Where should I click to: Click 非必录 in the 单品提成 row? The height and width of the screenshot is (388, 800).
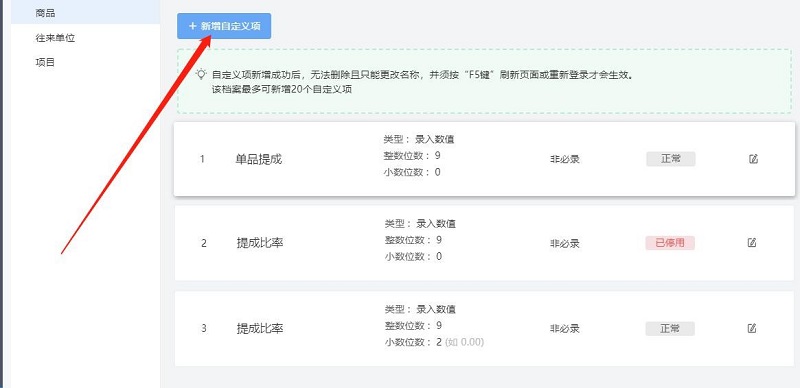[x=565, y=159]
